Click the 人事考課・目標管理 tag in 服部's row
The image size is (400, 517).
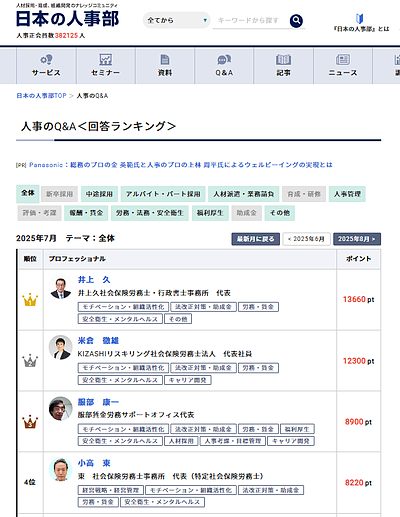[x=233, y=441]
